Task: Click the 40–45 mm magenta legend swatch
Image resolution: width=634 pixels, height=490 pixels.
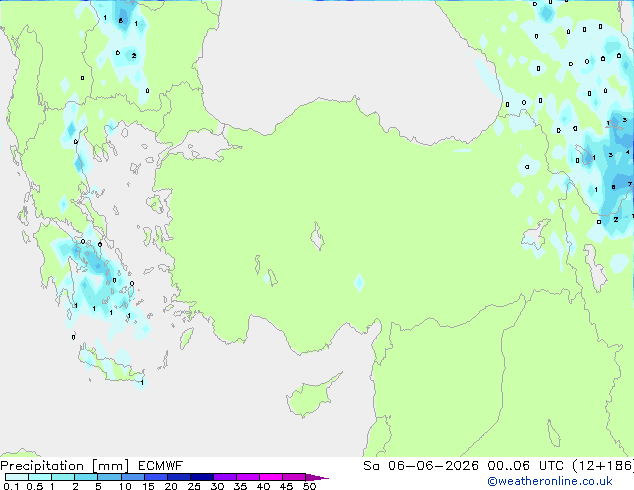Action: tap(271, 477)
